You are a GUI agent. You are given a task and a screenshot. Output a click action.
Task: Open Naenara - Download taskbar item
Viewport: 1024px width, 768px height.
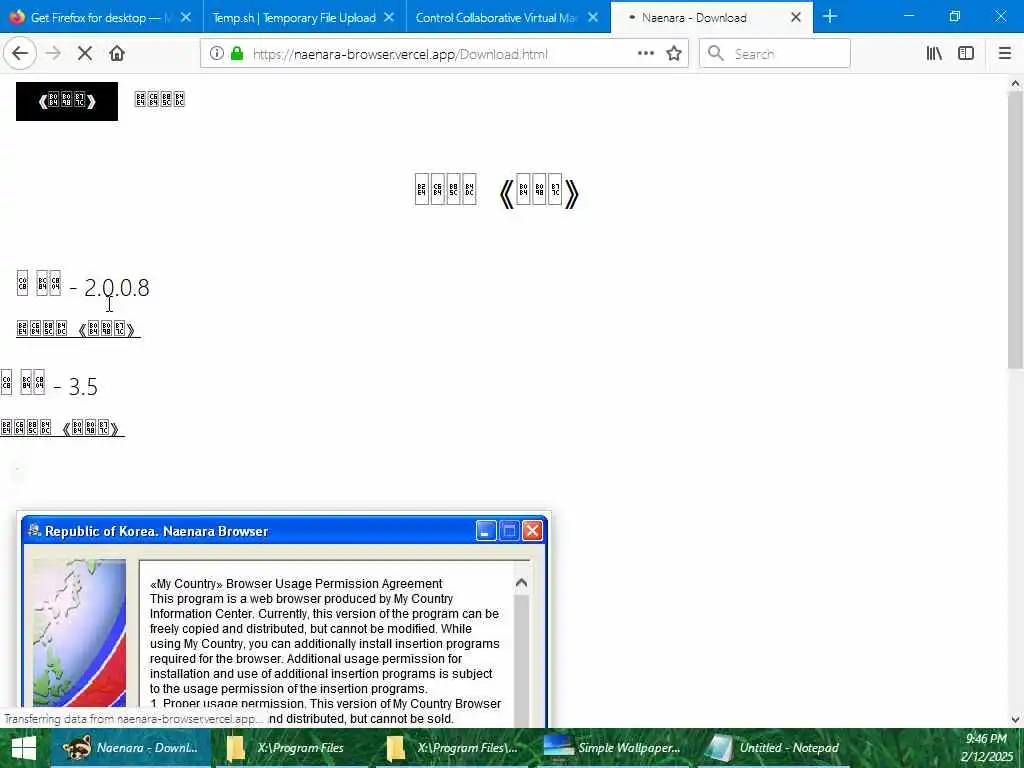pyautogui.click(x=131, y=748)
